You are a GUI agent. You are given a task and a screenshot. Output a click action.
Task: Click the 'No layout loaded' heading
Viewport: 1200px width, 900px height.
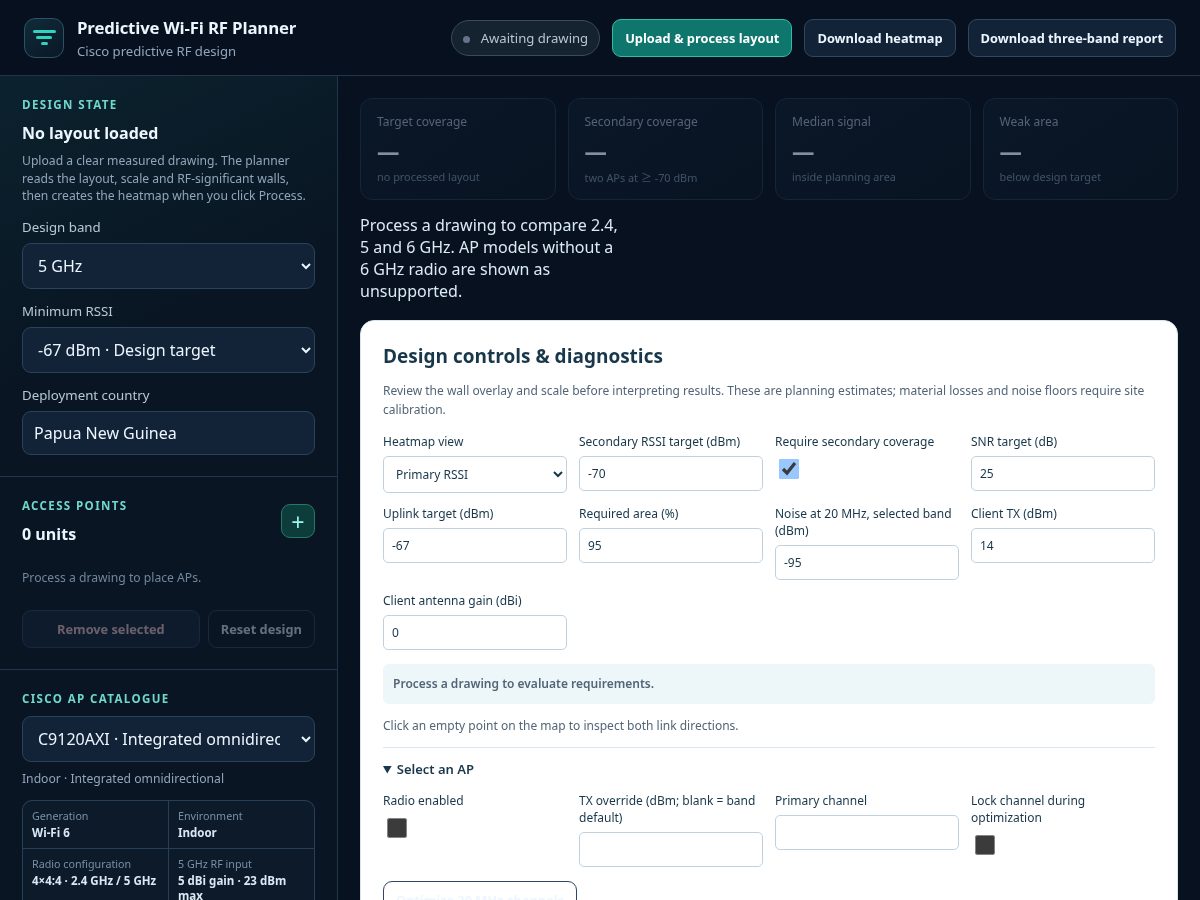tap(90, 133)
